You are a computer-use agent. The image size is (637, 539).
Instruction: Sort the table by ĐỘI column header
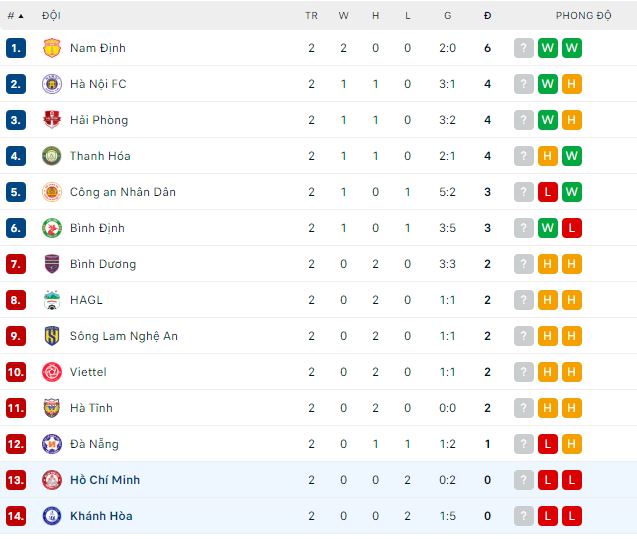pos(51,16)
